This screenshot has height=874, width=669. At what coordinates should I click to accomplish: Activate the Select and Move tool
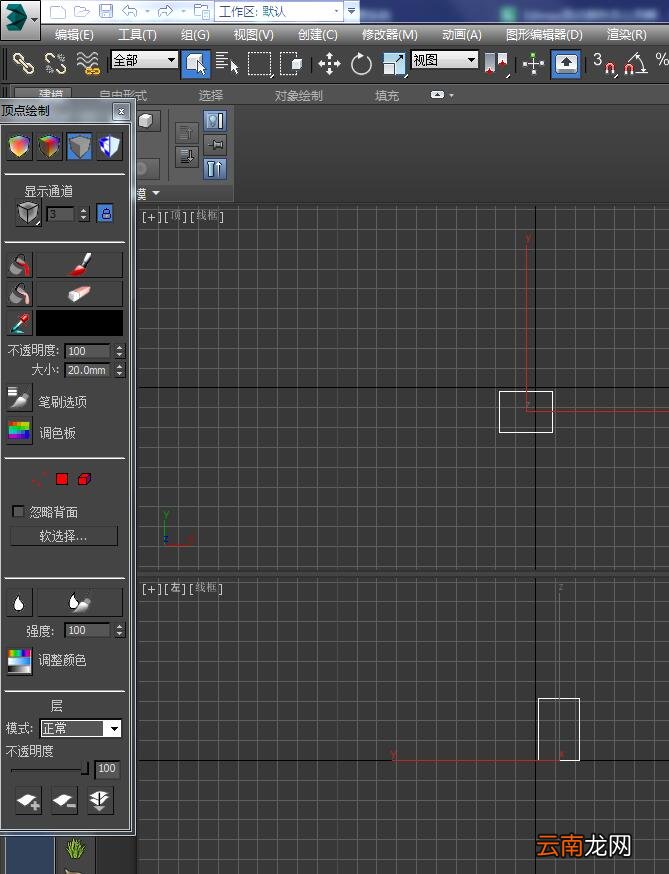tap(329, 64)
